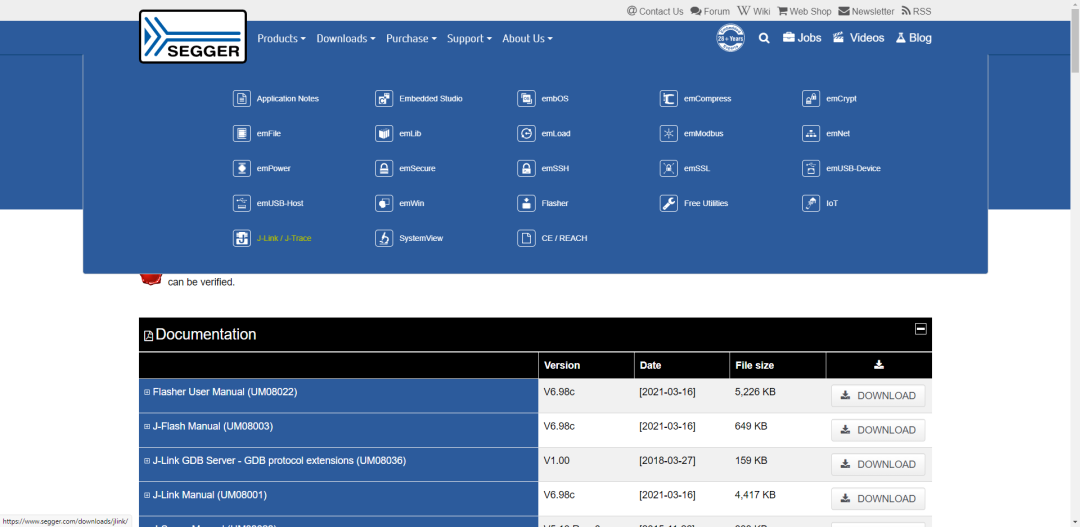This screenshot has width=1080, height=527.
Task: Open the emCrypt lock icon
Action: (811, 99)
